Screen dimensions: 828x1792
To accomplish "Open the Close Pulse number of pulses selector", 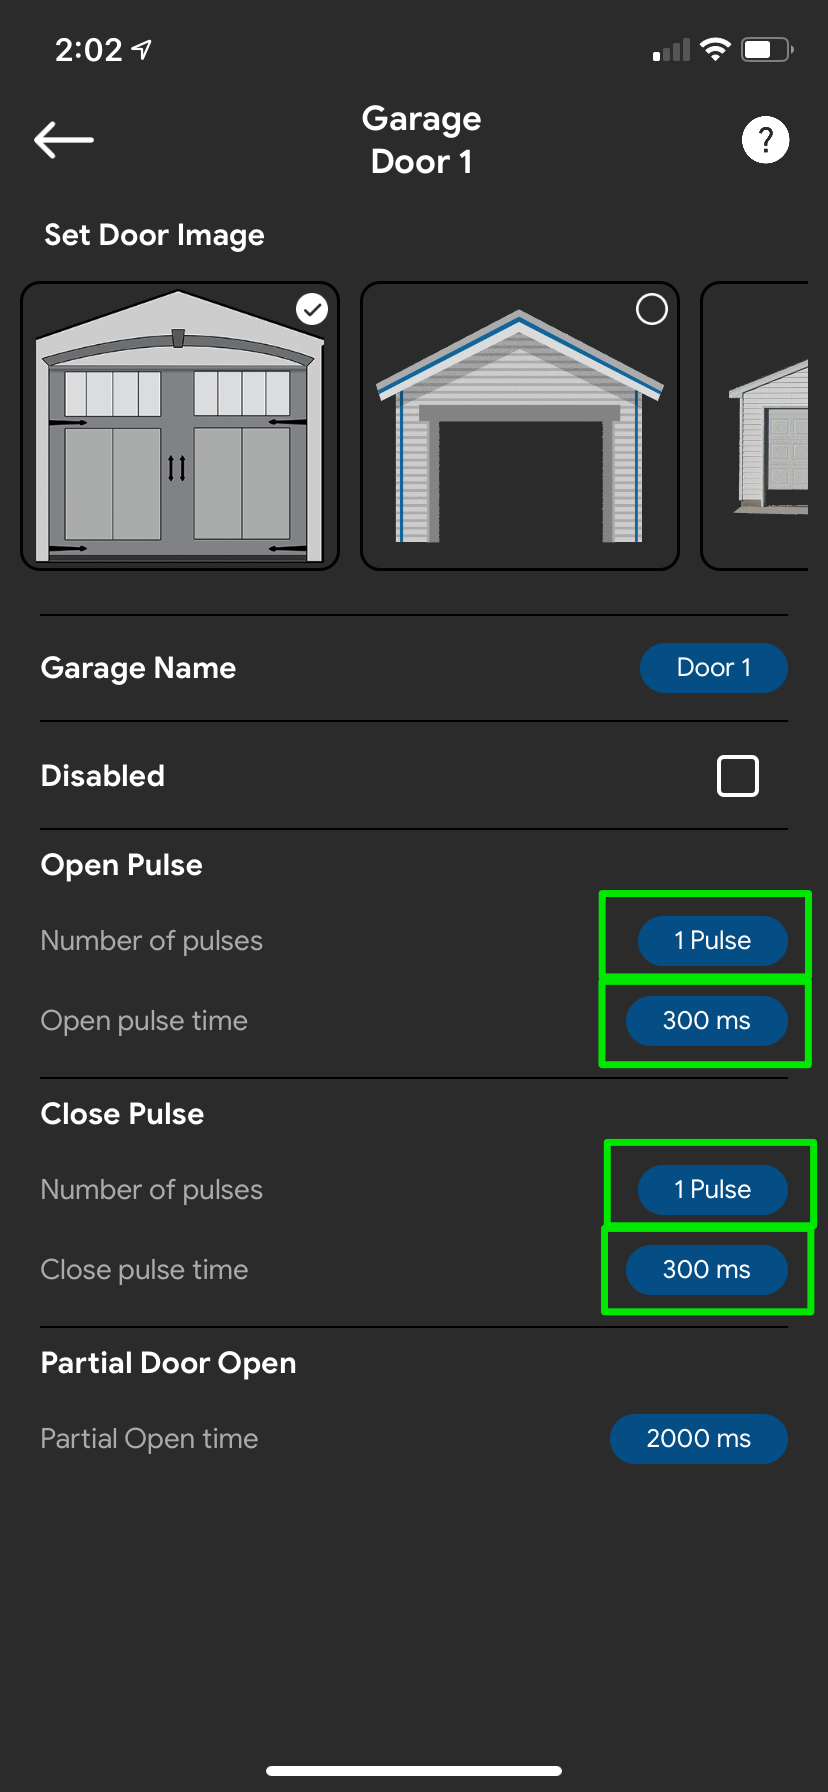I will pos(713,1190).
